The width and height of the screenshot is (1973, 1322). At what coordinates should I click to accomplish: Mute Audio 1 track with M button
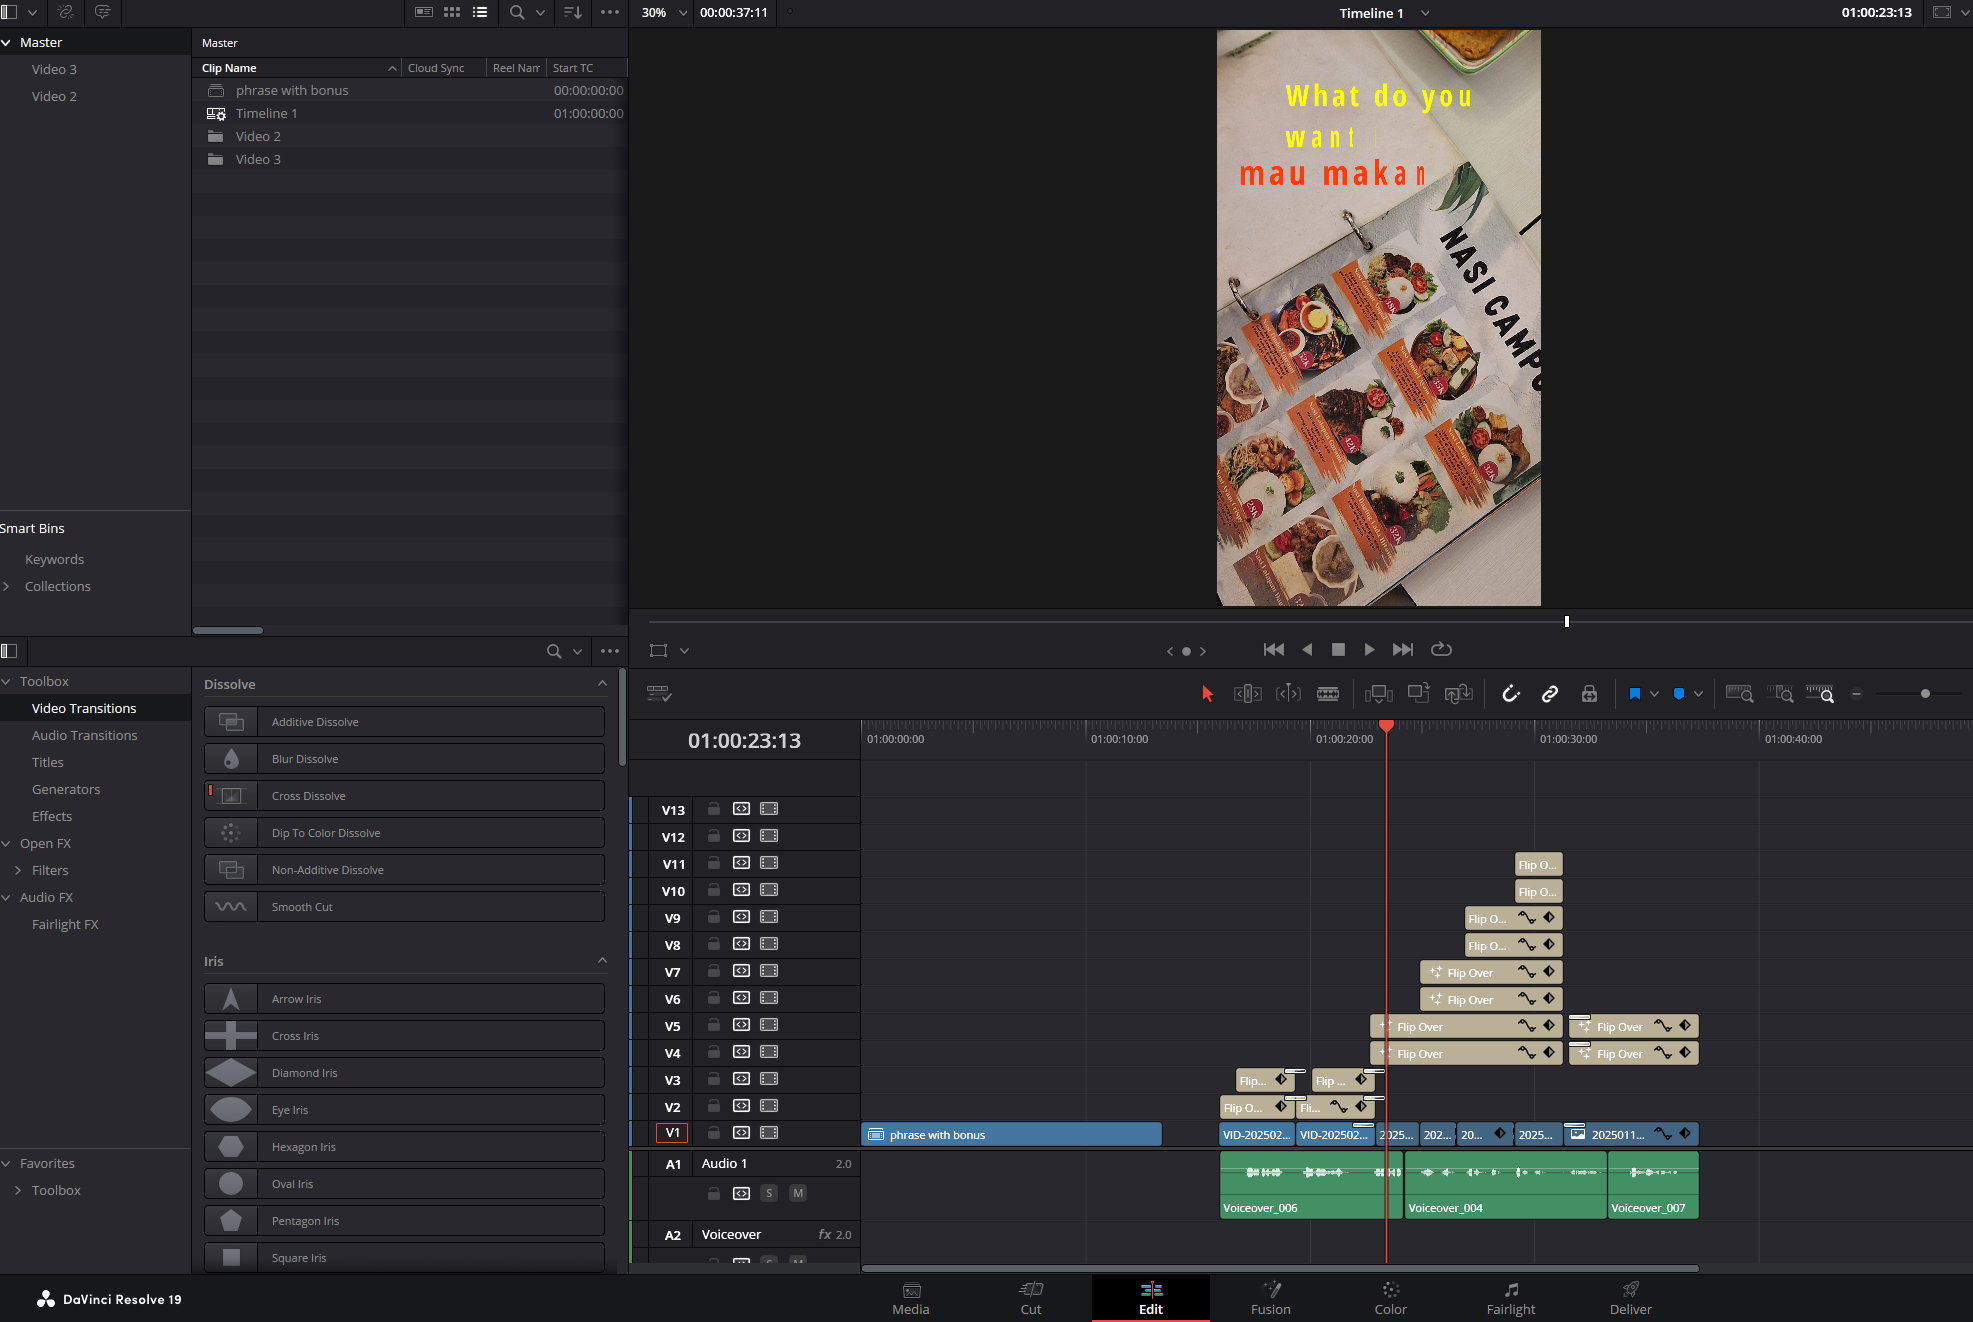point(798,1193)
